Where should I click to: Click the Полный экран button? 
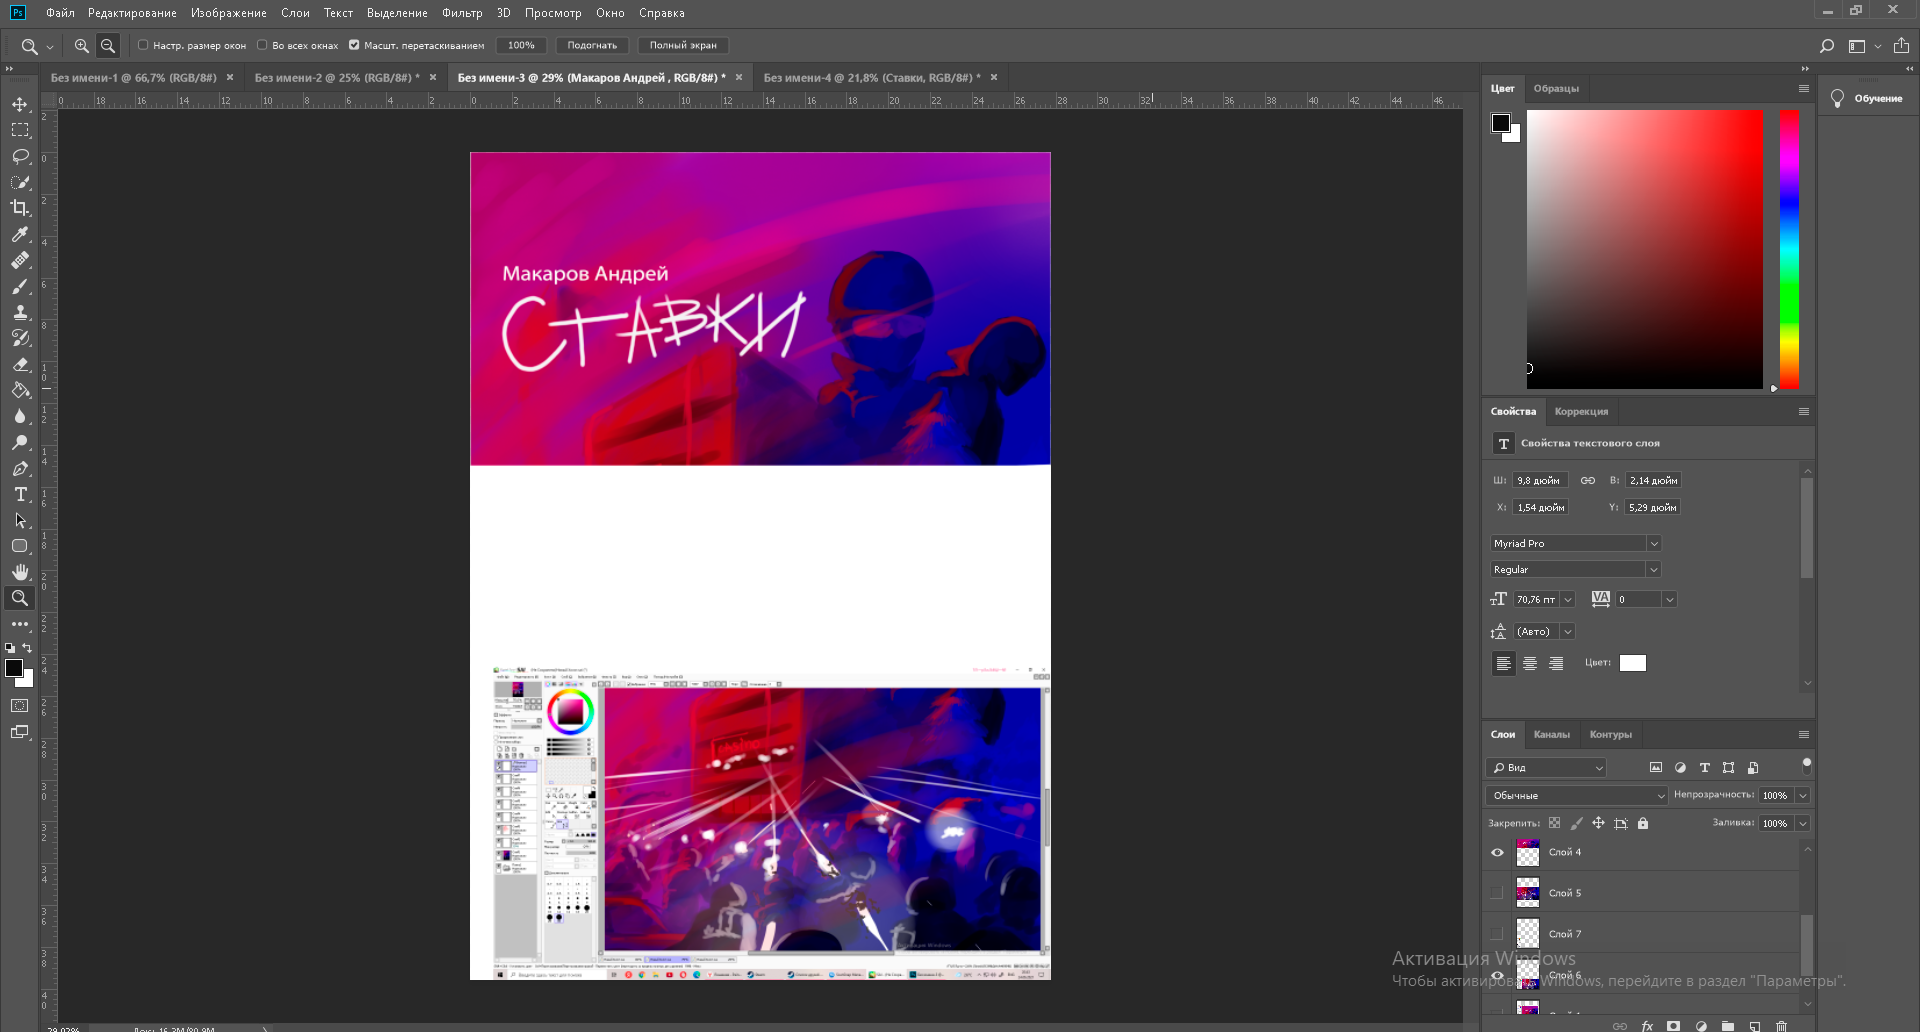(x=683, y=46)
